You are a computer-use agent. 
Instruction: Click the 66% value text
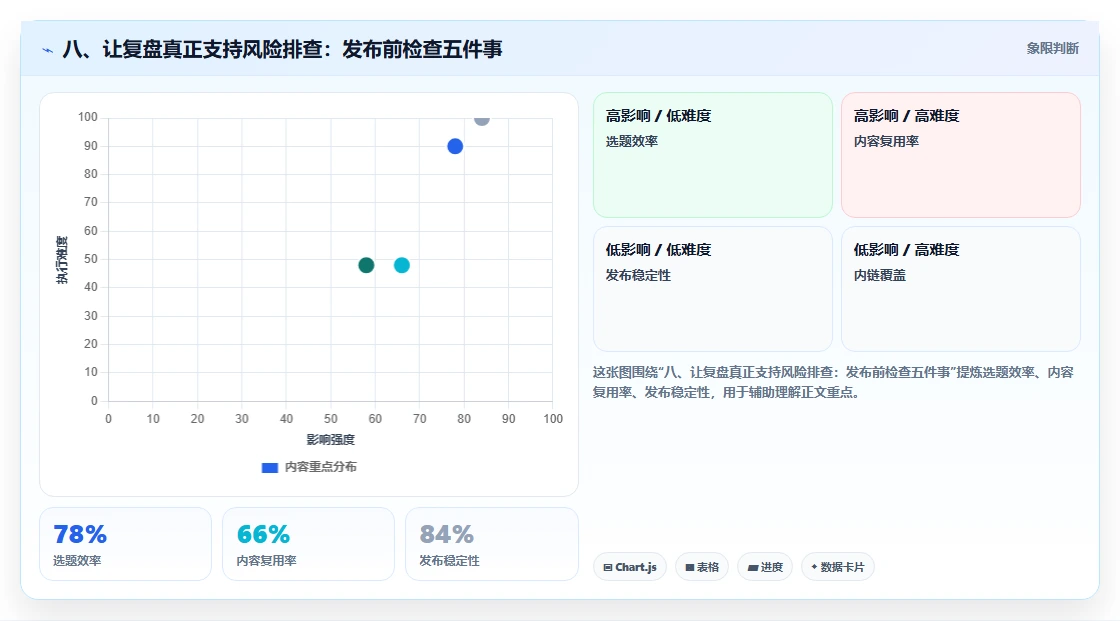point(263,534)
